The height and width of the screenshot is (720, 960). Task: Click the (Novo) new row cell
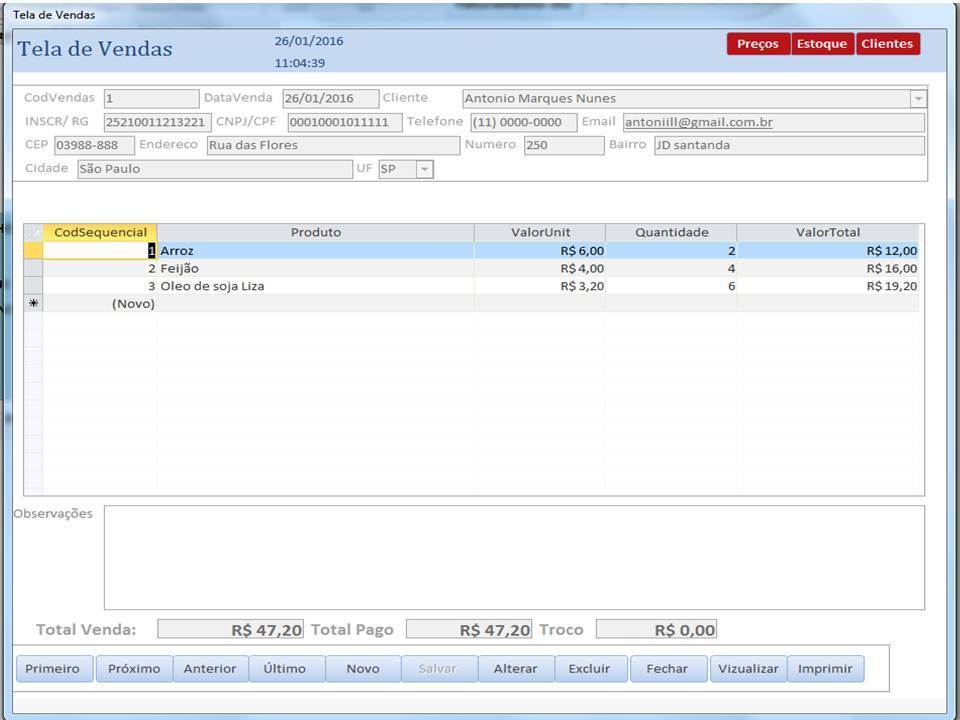100,304
